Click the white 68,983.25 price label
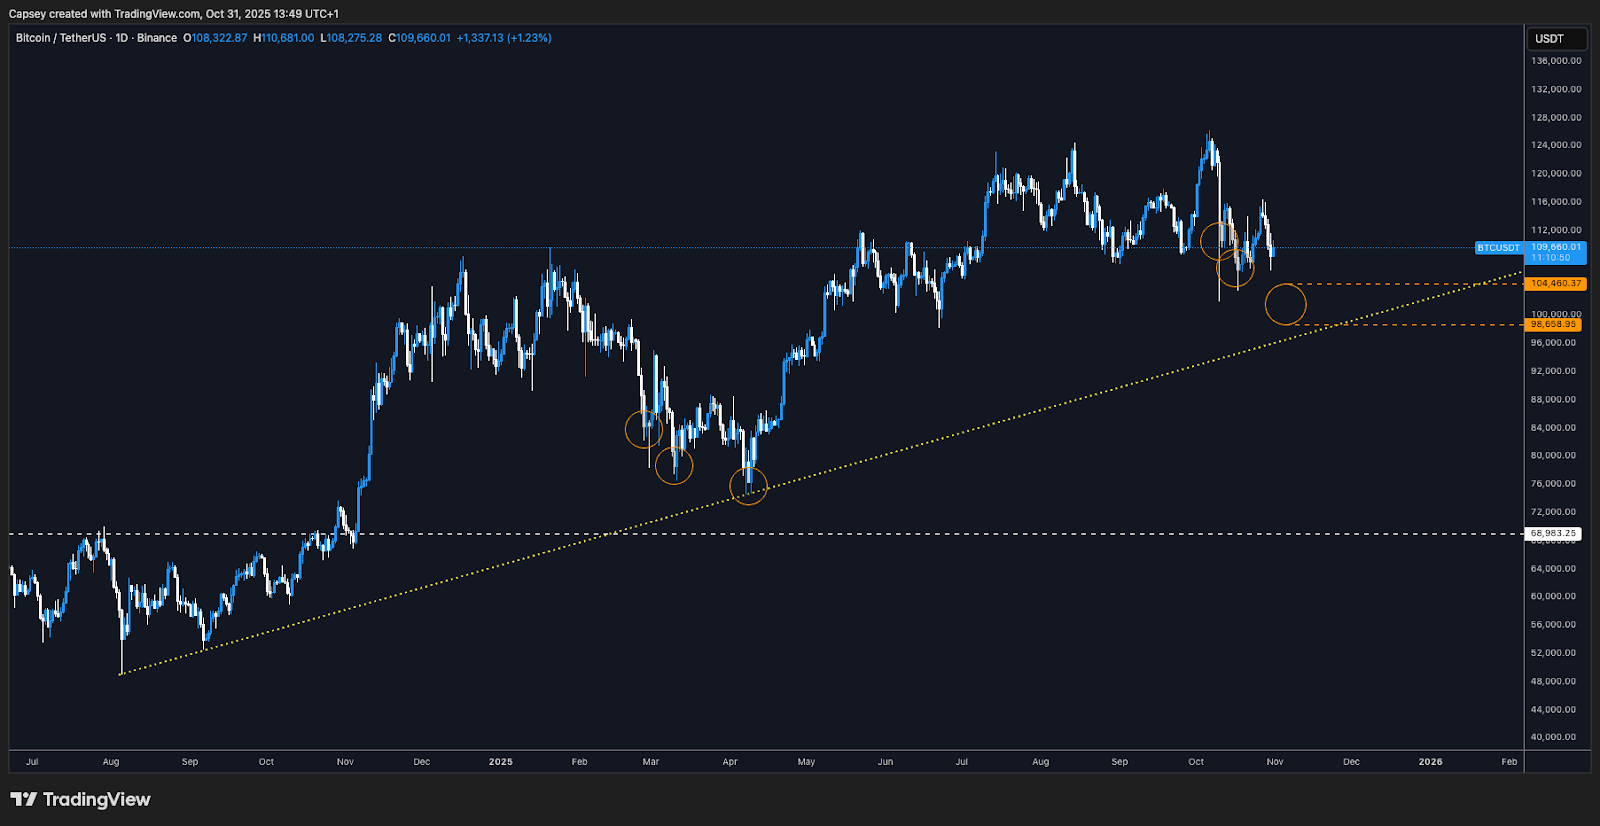The image size is (1600, 826). pyautogui.click(x=1553, y=534)
